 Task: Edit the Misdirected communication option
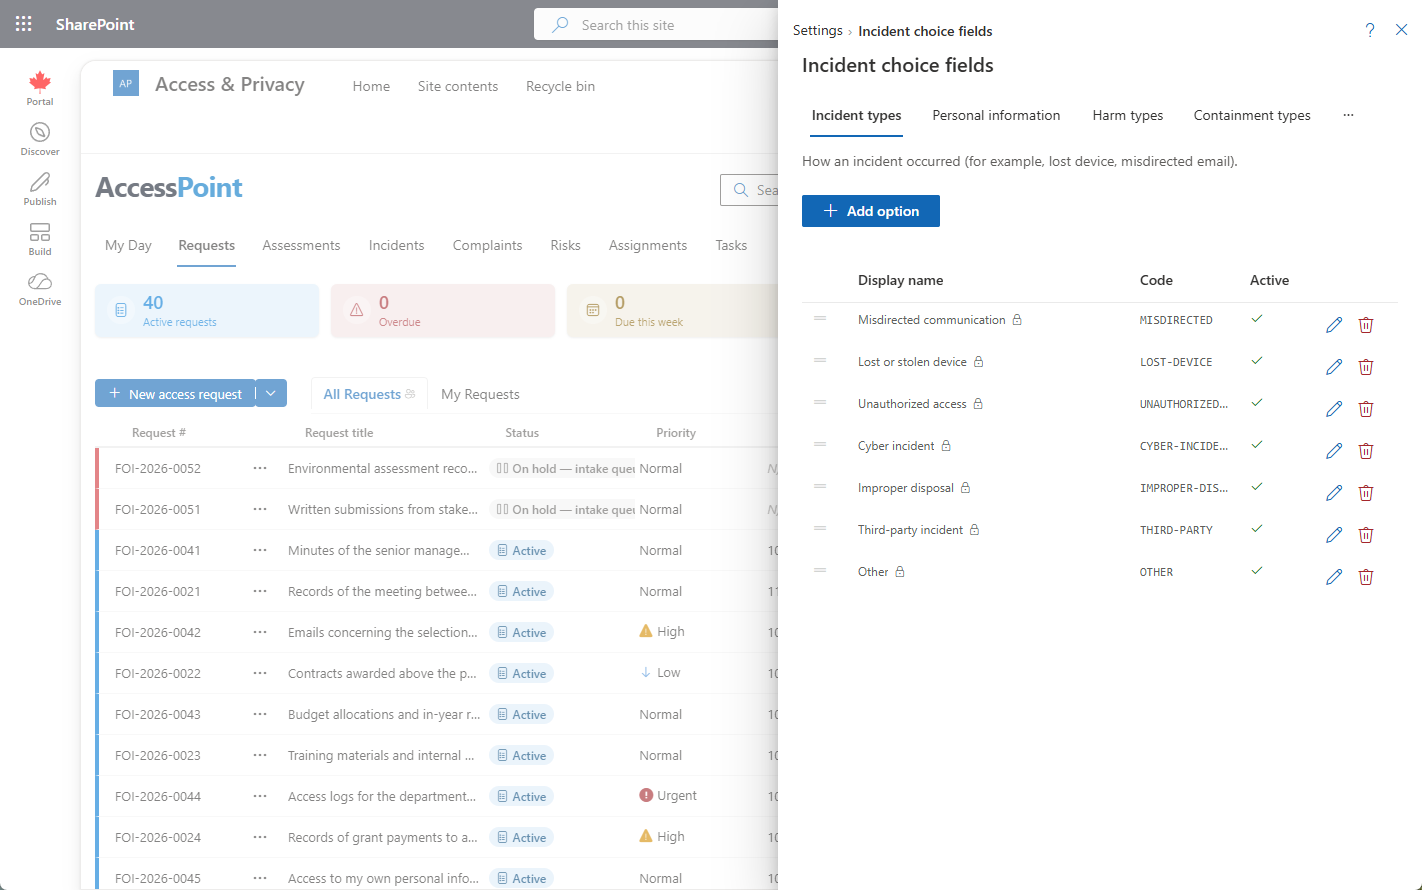(1334, 325)
